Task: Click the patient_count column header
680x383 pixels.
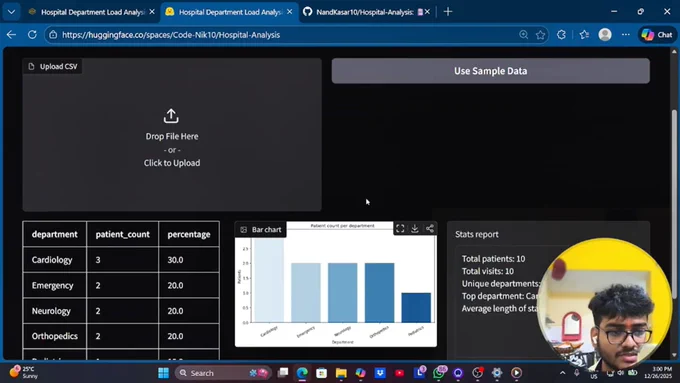Action: coord(123,234)
